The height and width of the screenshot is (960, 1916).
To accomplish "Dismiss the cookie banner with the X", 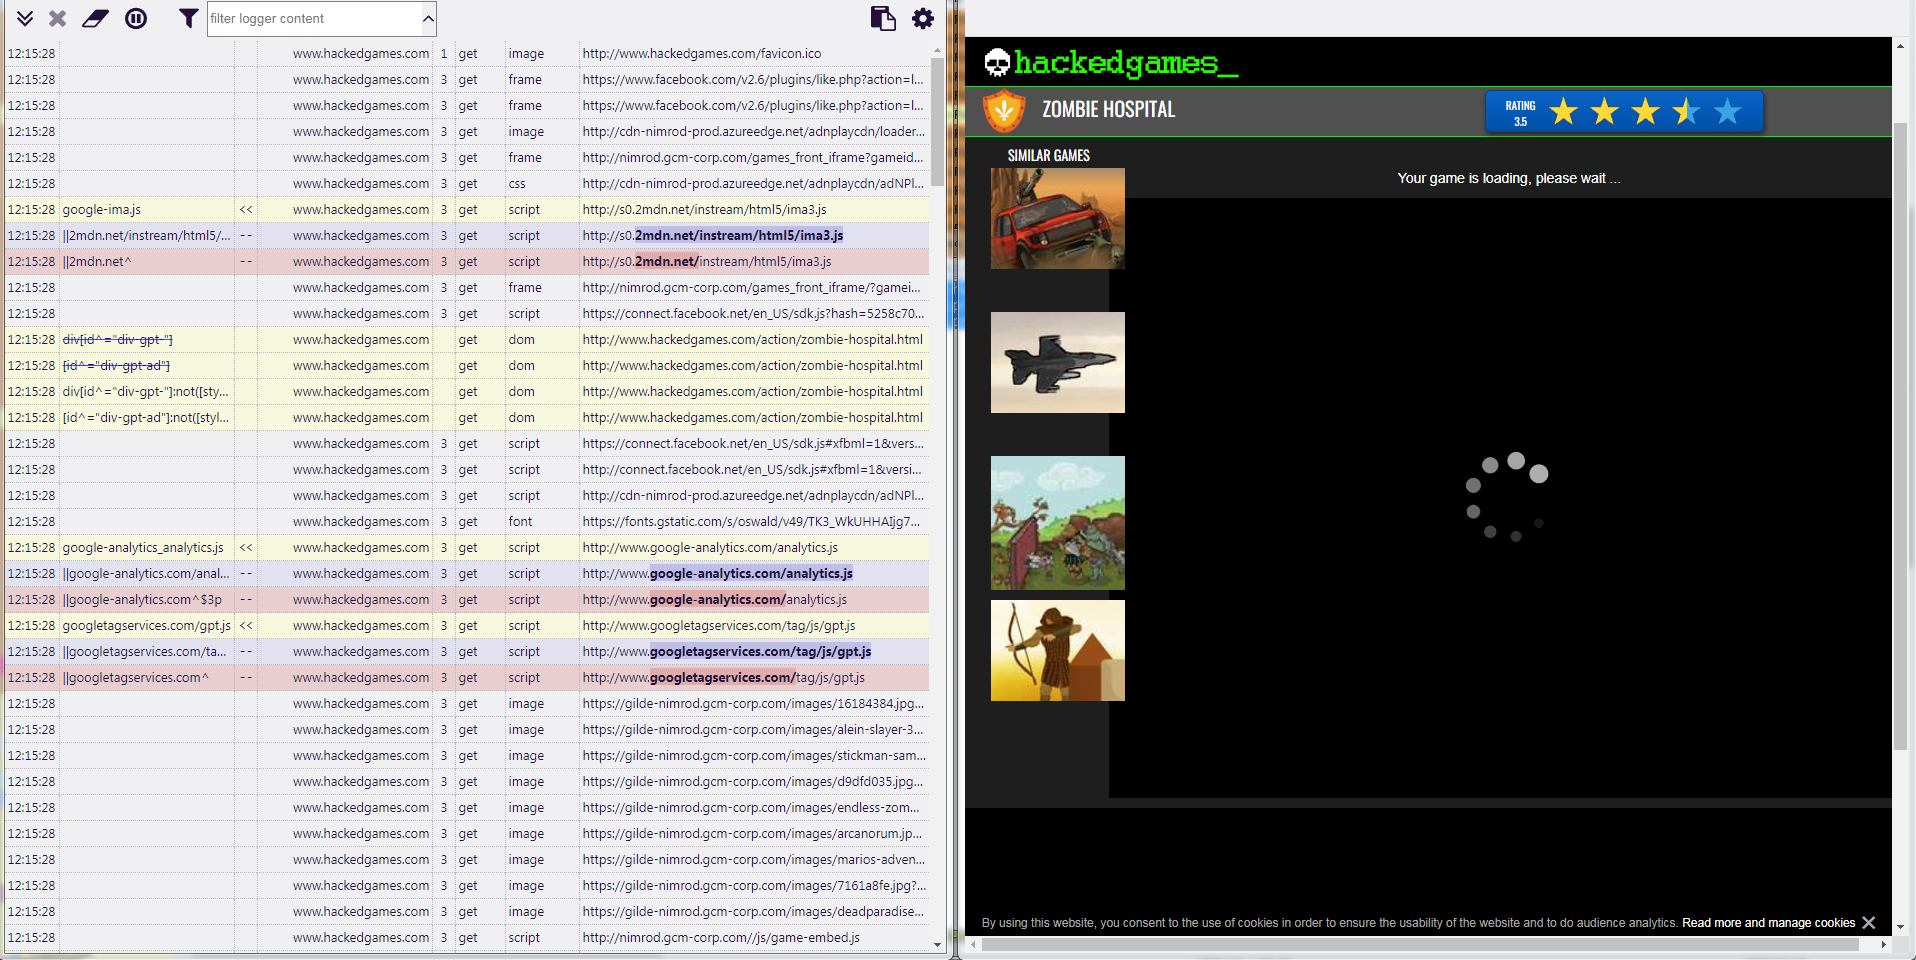I will [1870, 923].
